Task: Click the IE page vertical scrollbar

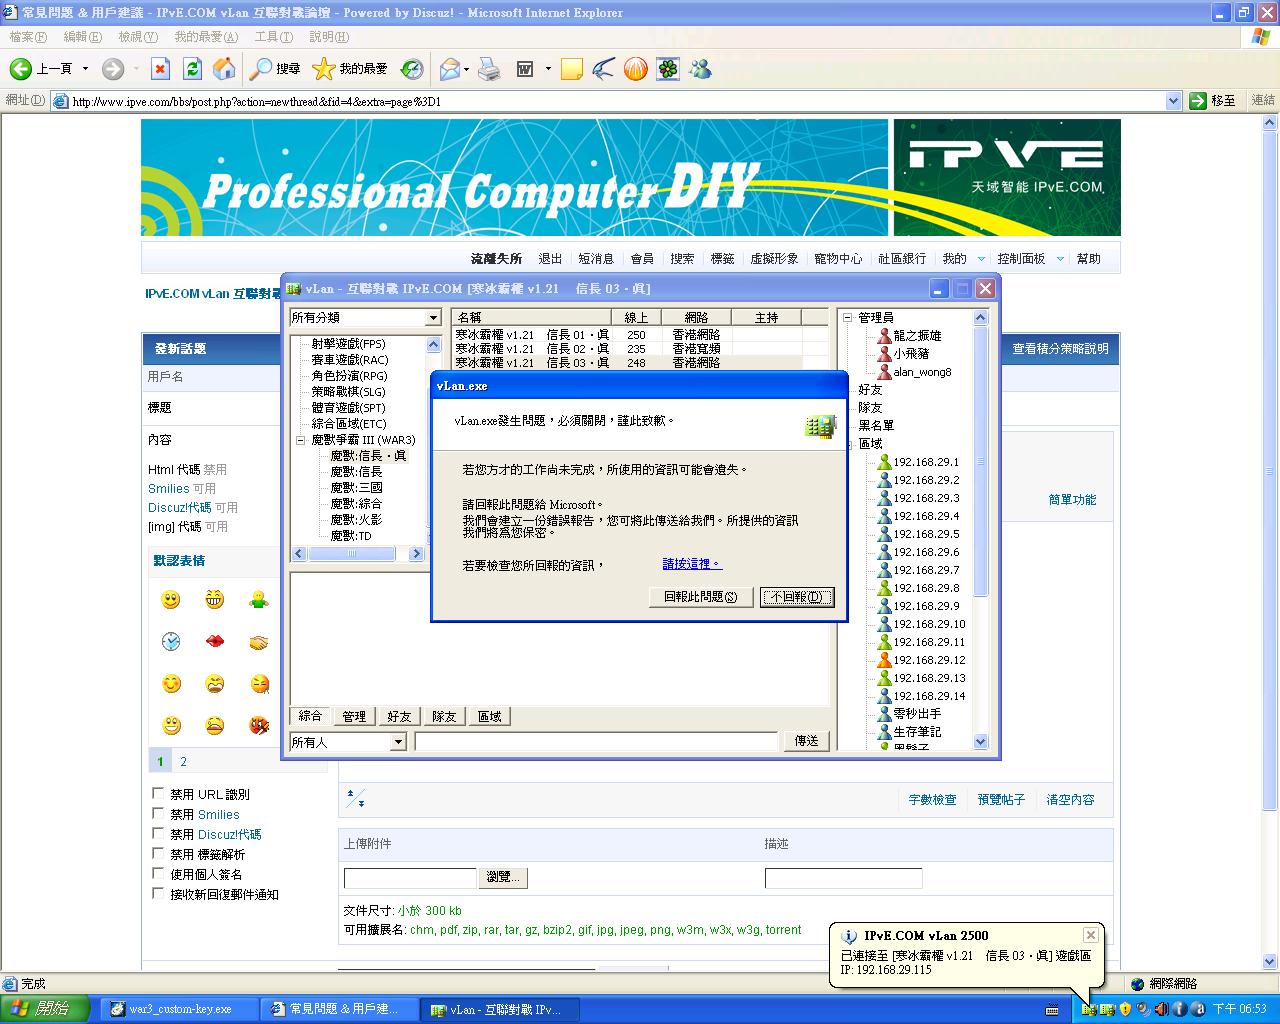Action: click(x=1271, y=541)
